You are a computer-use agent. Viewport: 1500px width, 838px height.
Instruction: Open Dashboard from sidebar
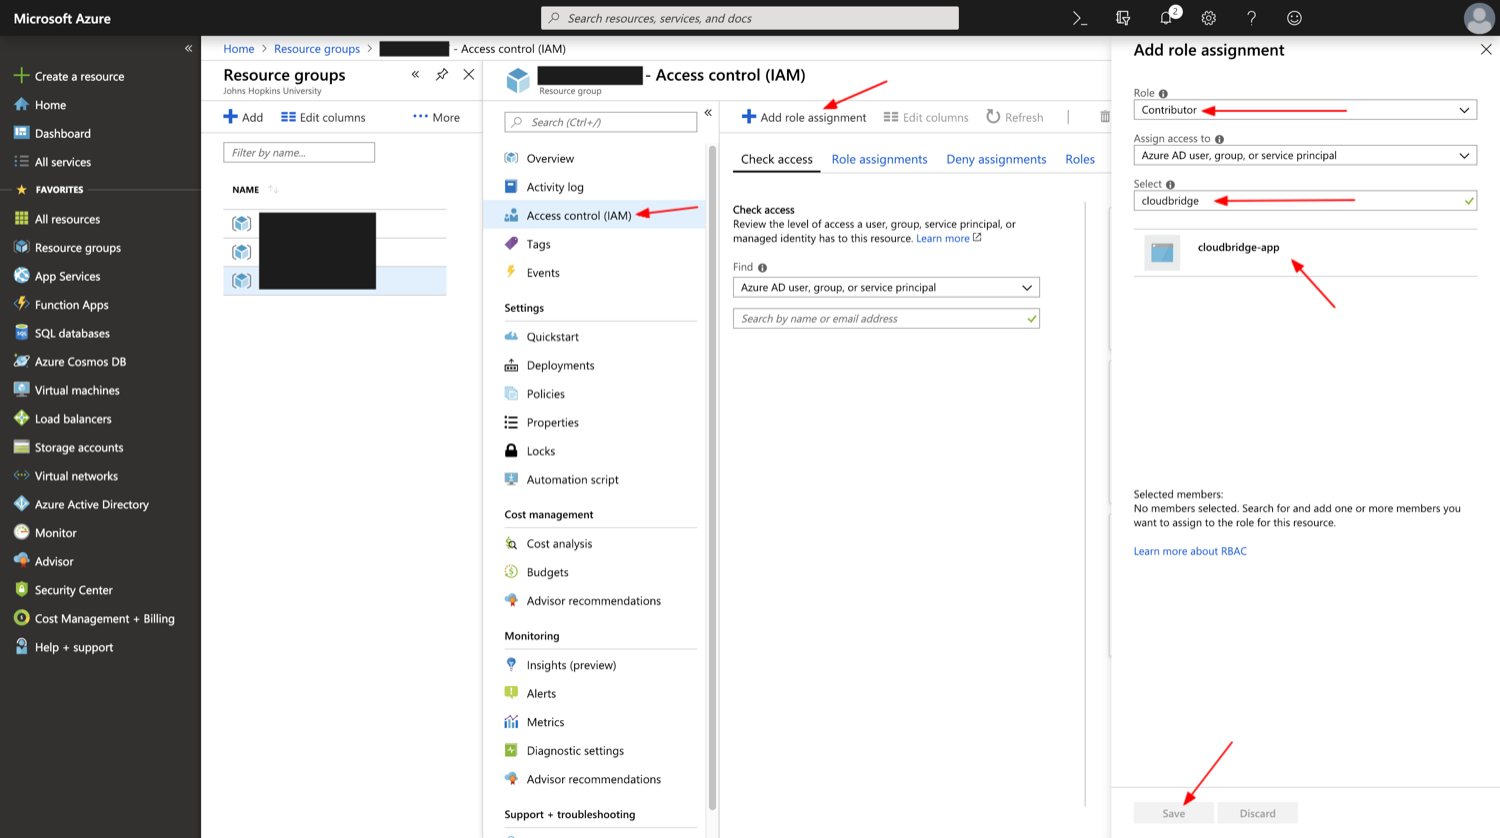click(63, 133)
